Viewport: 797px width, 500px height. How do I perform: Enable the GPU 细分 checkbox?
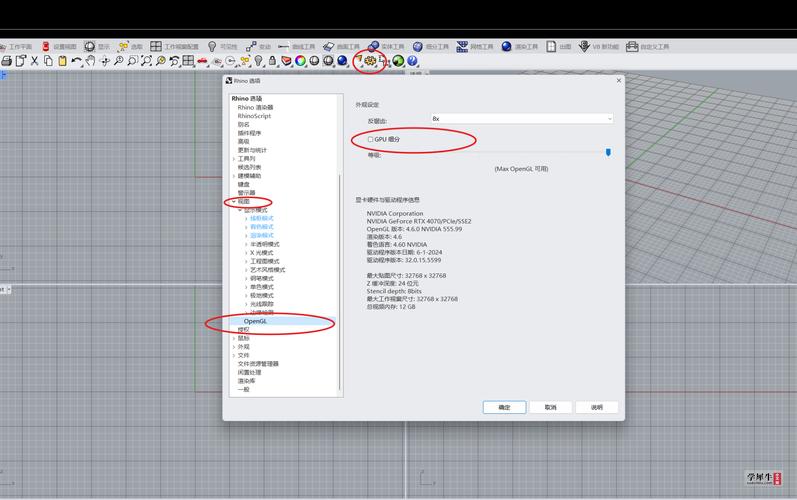(x=370, y=139)
